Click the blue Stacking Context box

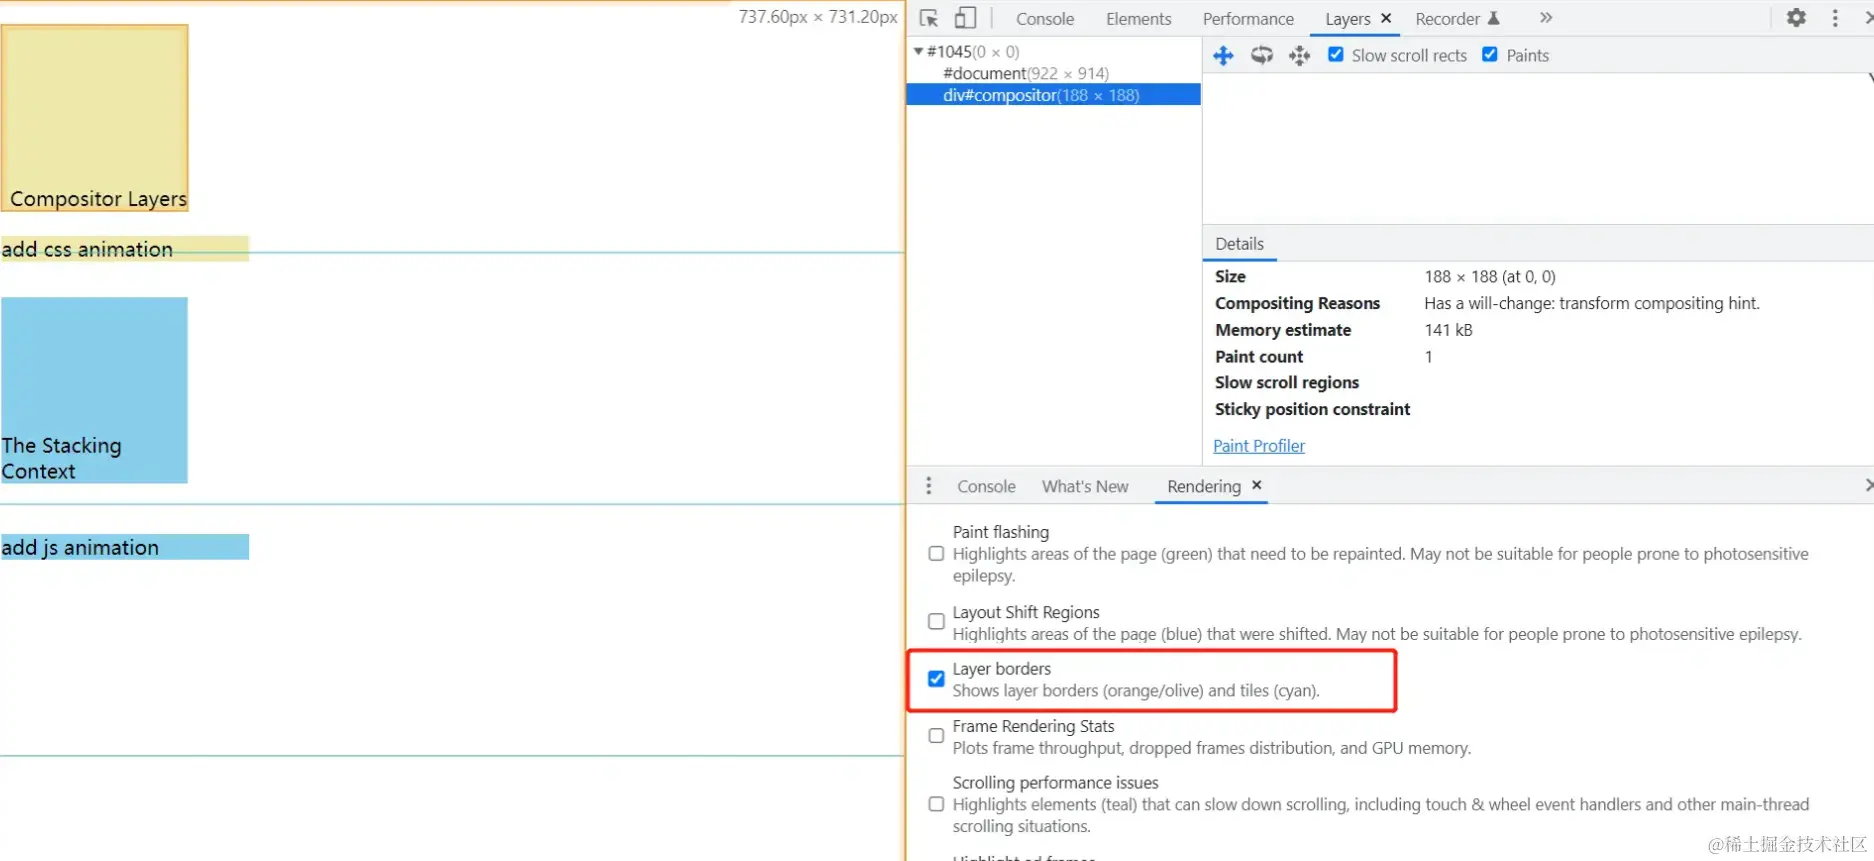coord(94,390)
